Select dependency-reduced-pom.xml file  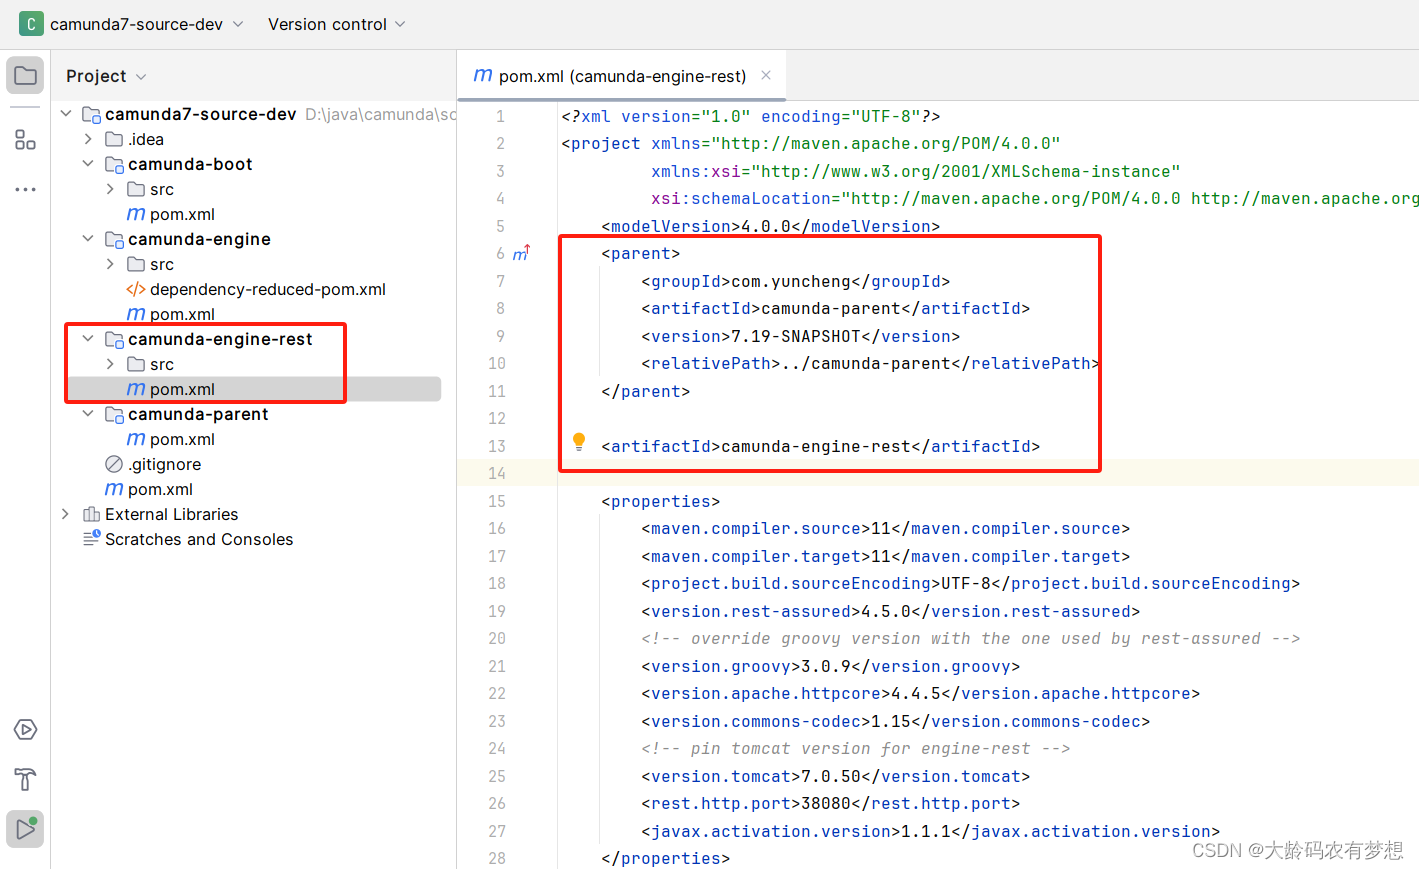point(268,289)
